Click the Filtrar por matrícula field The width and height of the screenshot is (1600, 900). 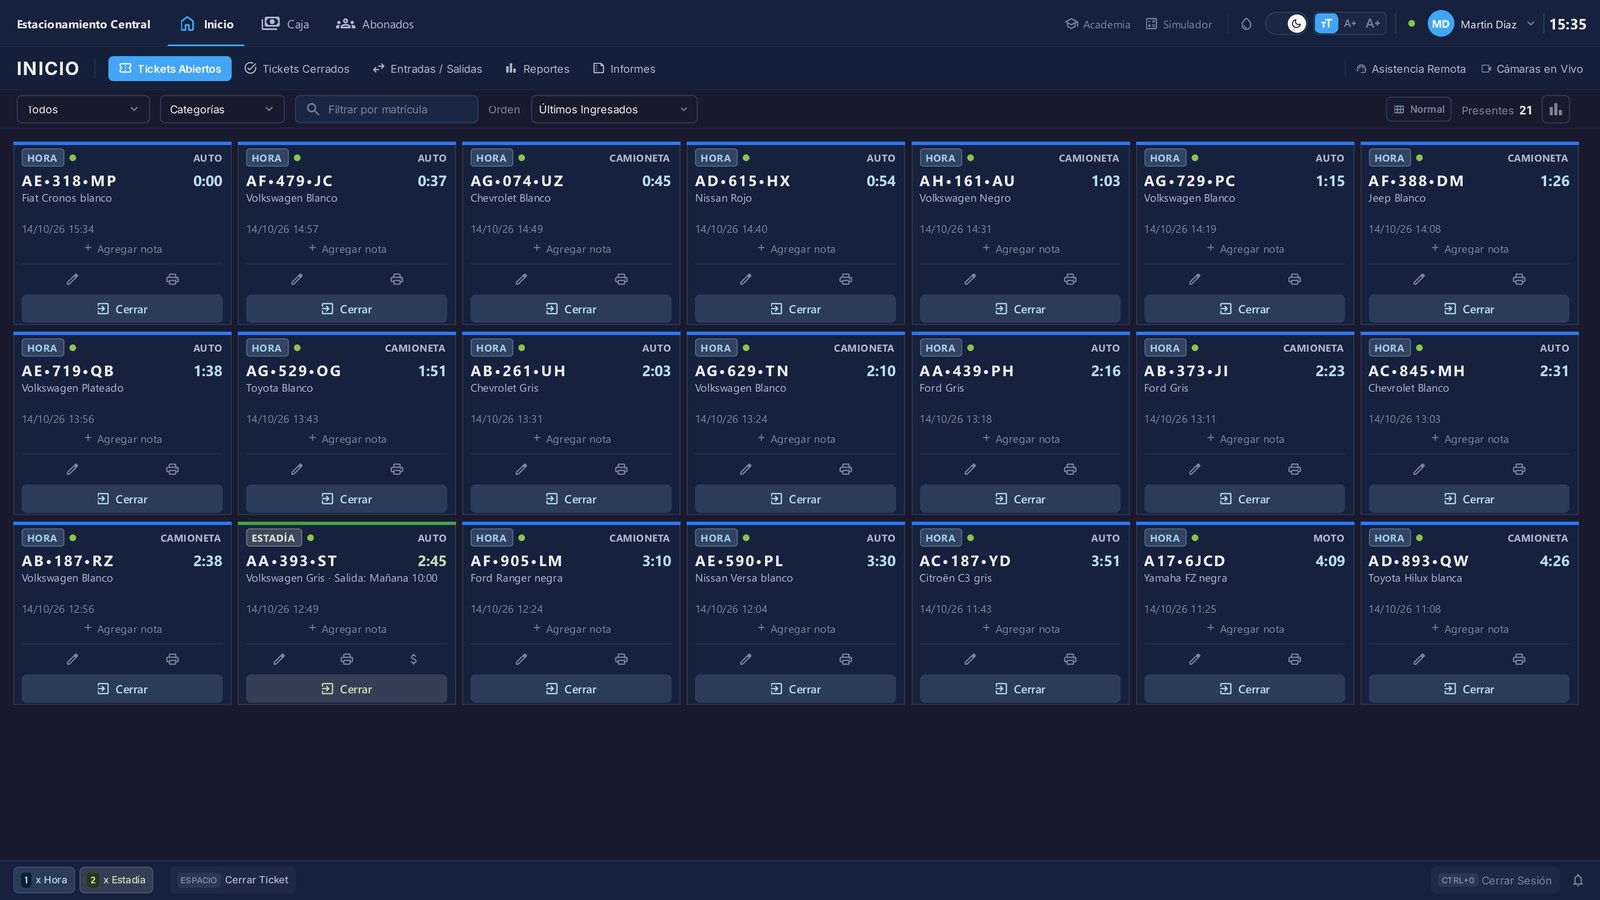click(x=386, y=110)
